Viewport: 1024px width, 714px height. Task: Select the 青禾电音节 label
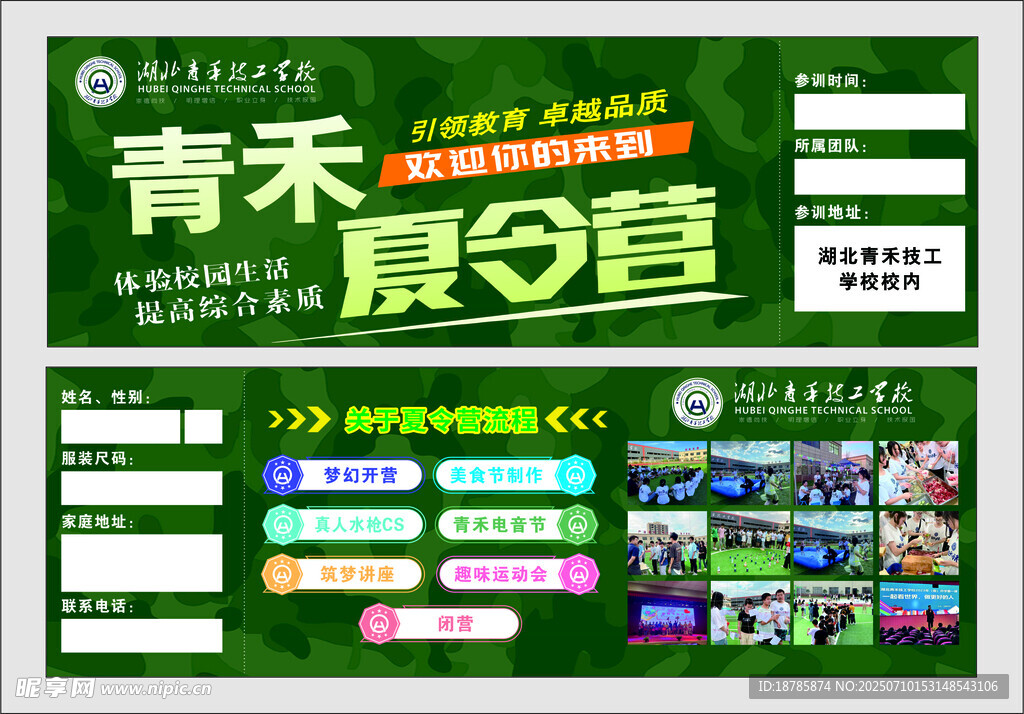pos(498,525)
